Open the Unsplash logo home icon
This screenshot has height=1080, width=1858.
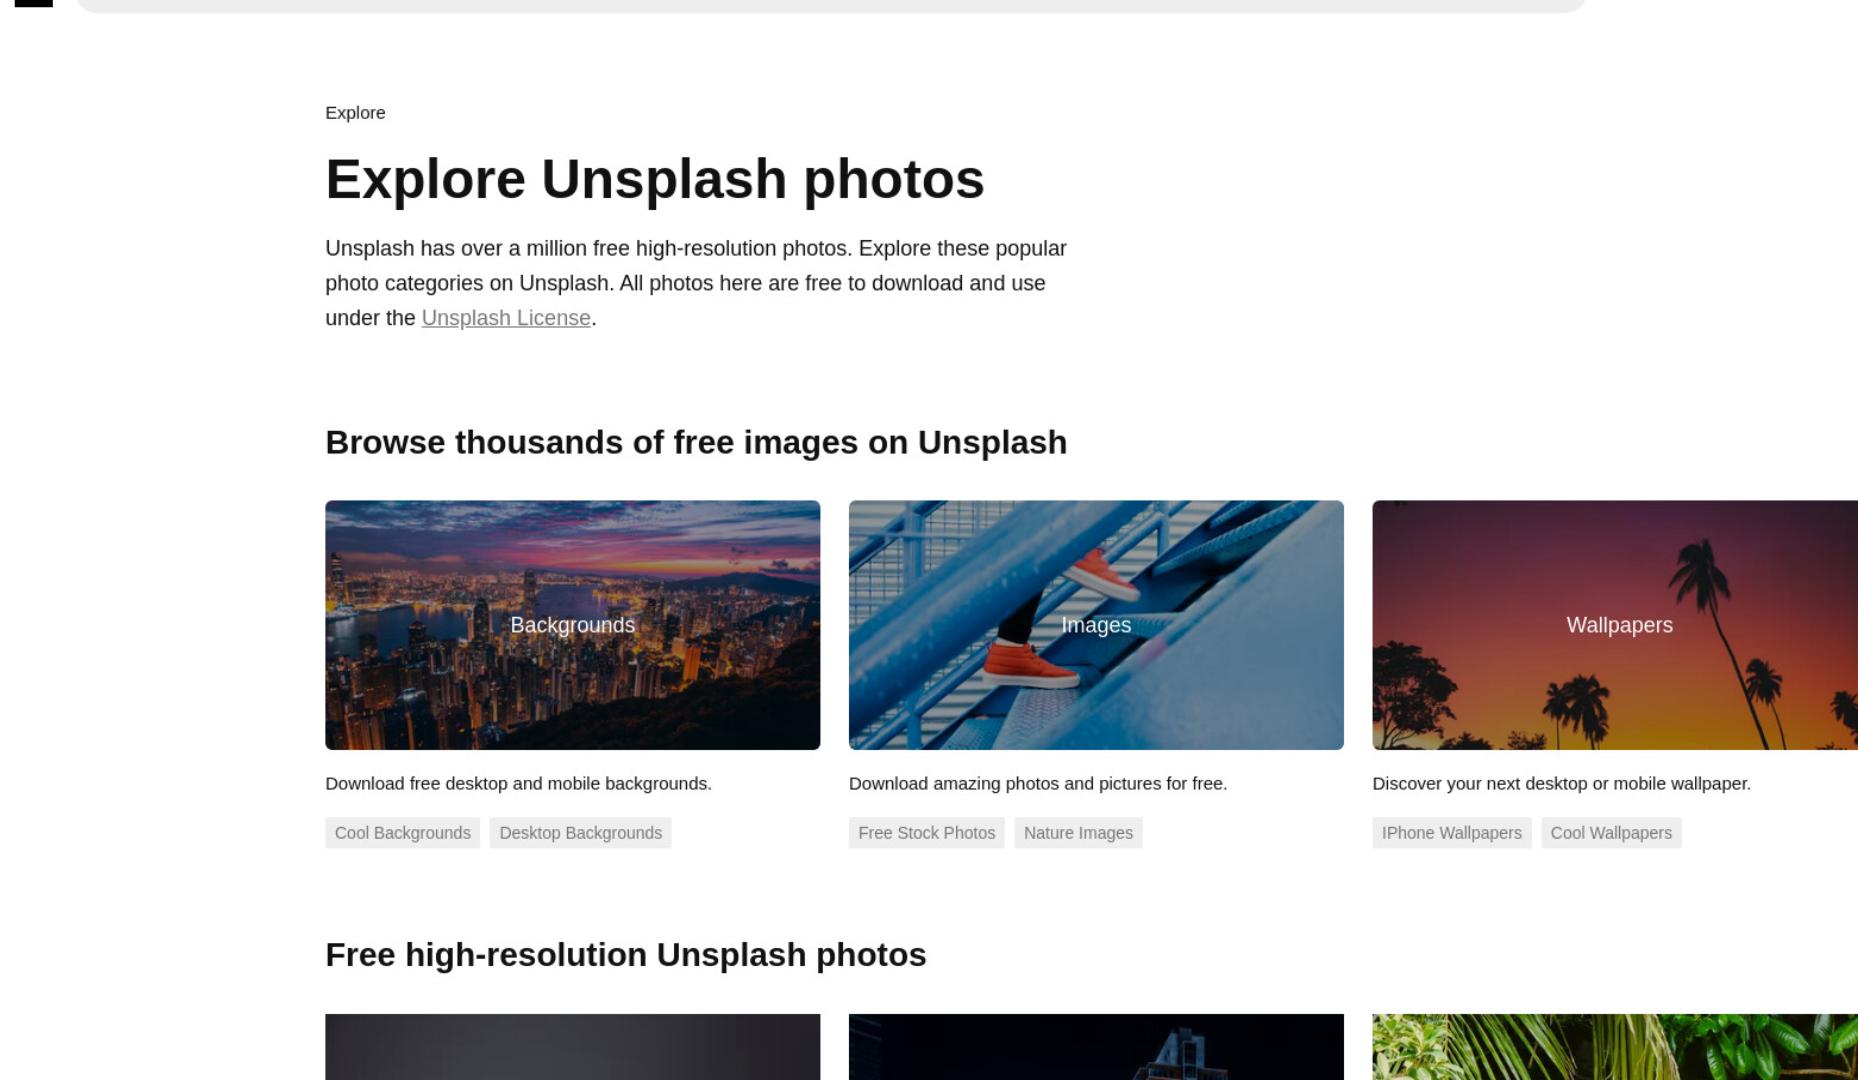[34, 3]
